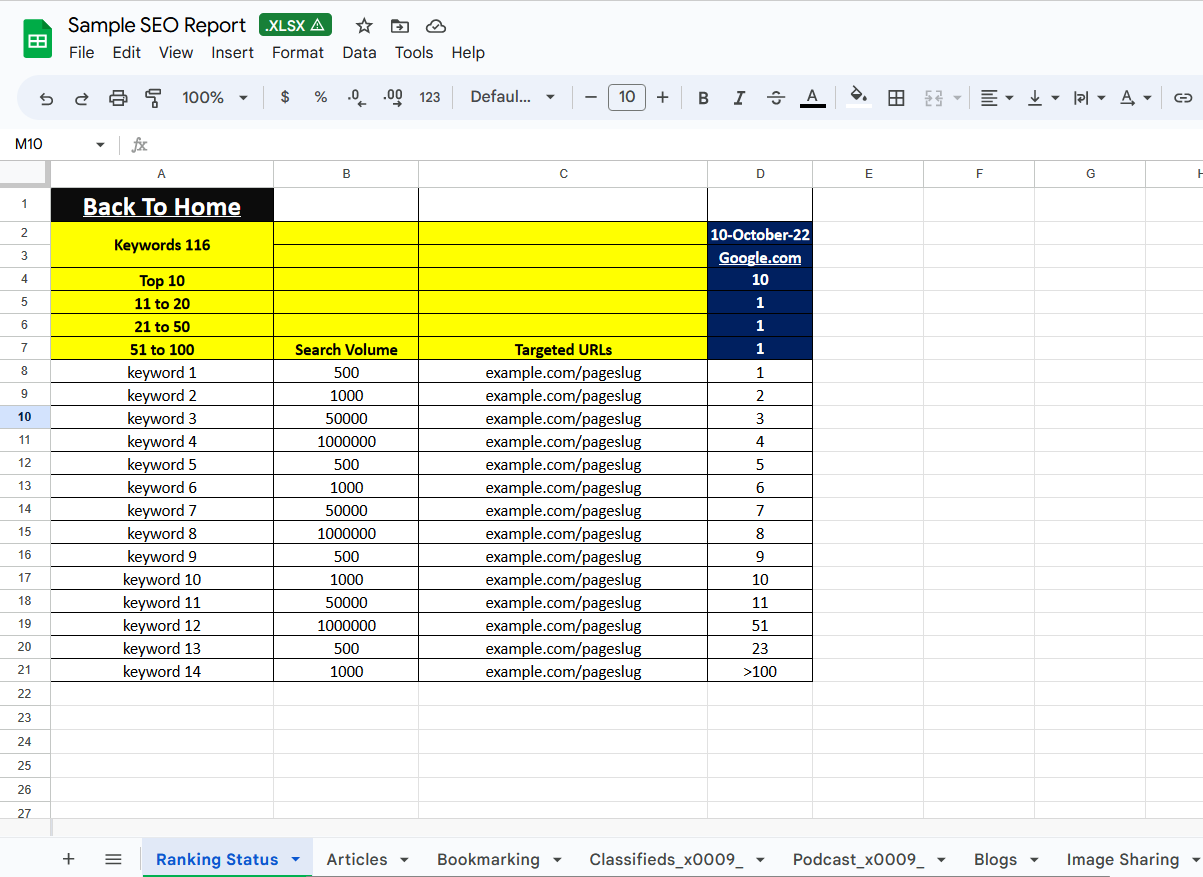Click Format as currency dollar icon
This screenshot has height=877, width=1203.
(285, 97)
